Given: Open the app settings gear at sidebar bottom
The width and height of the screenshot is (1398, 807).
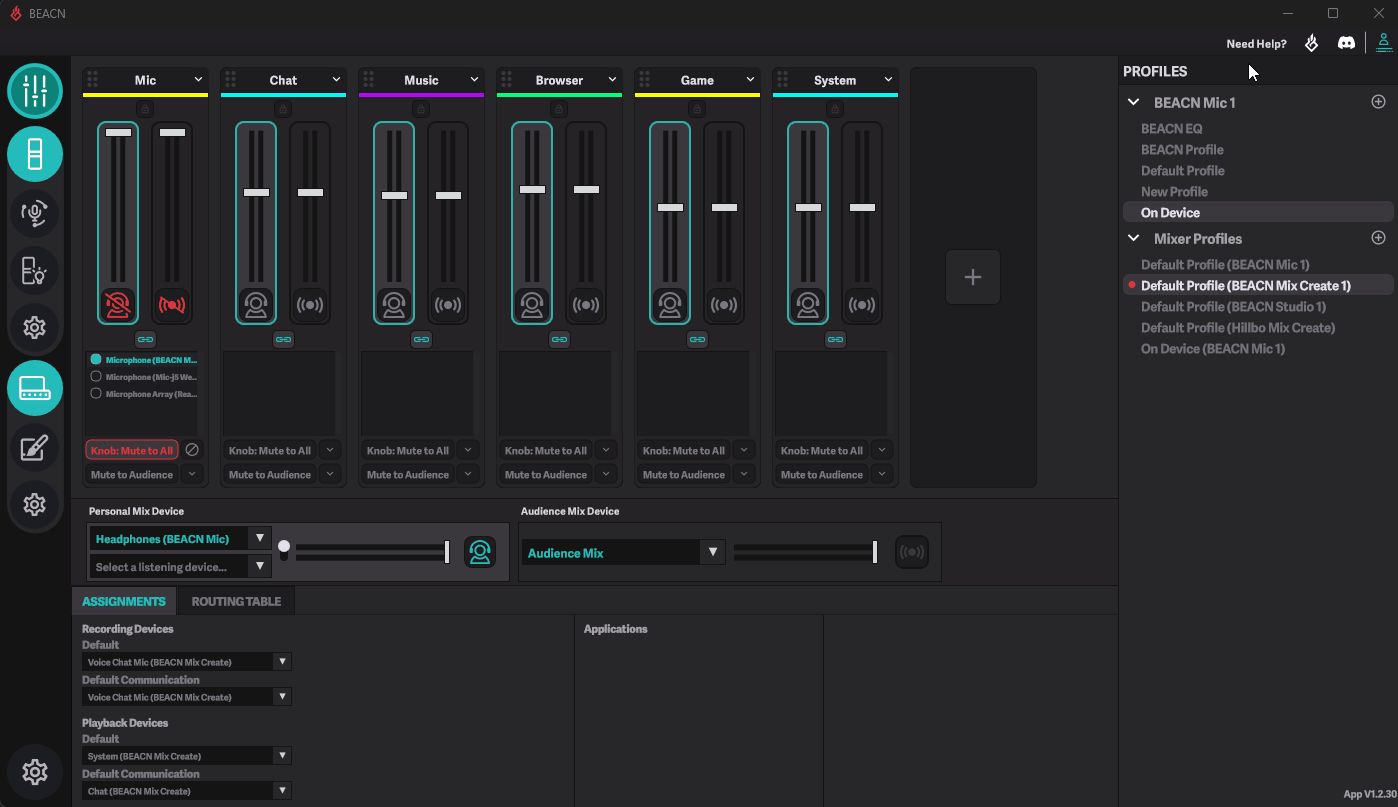Looking at the screenshot, I should coord(35,772).
